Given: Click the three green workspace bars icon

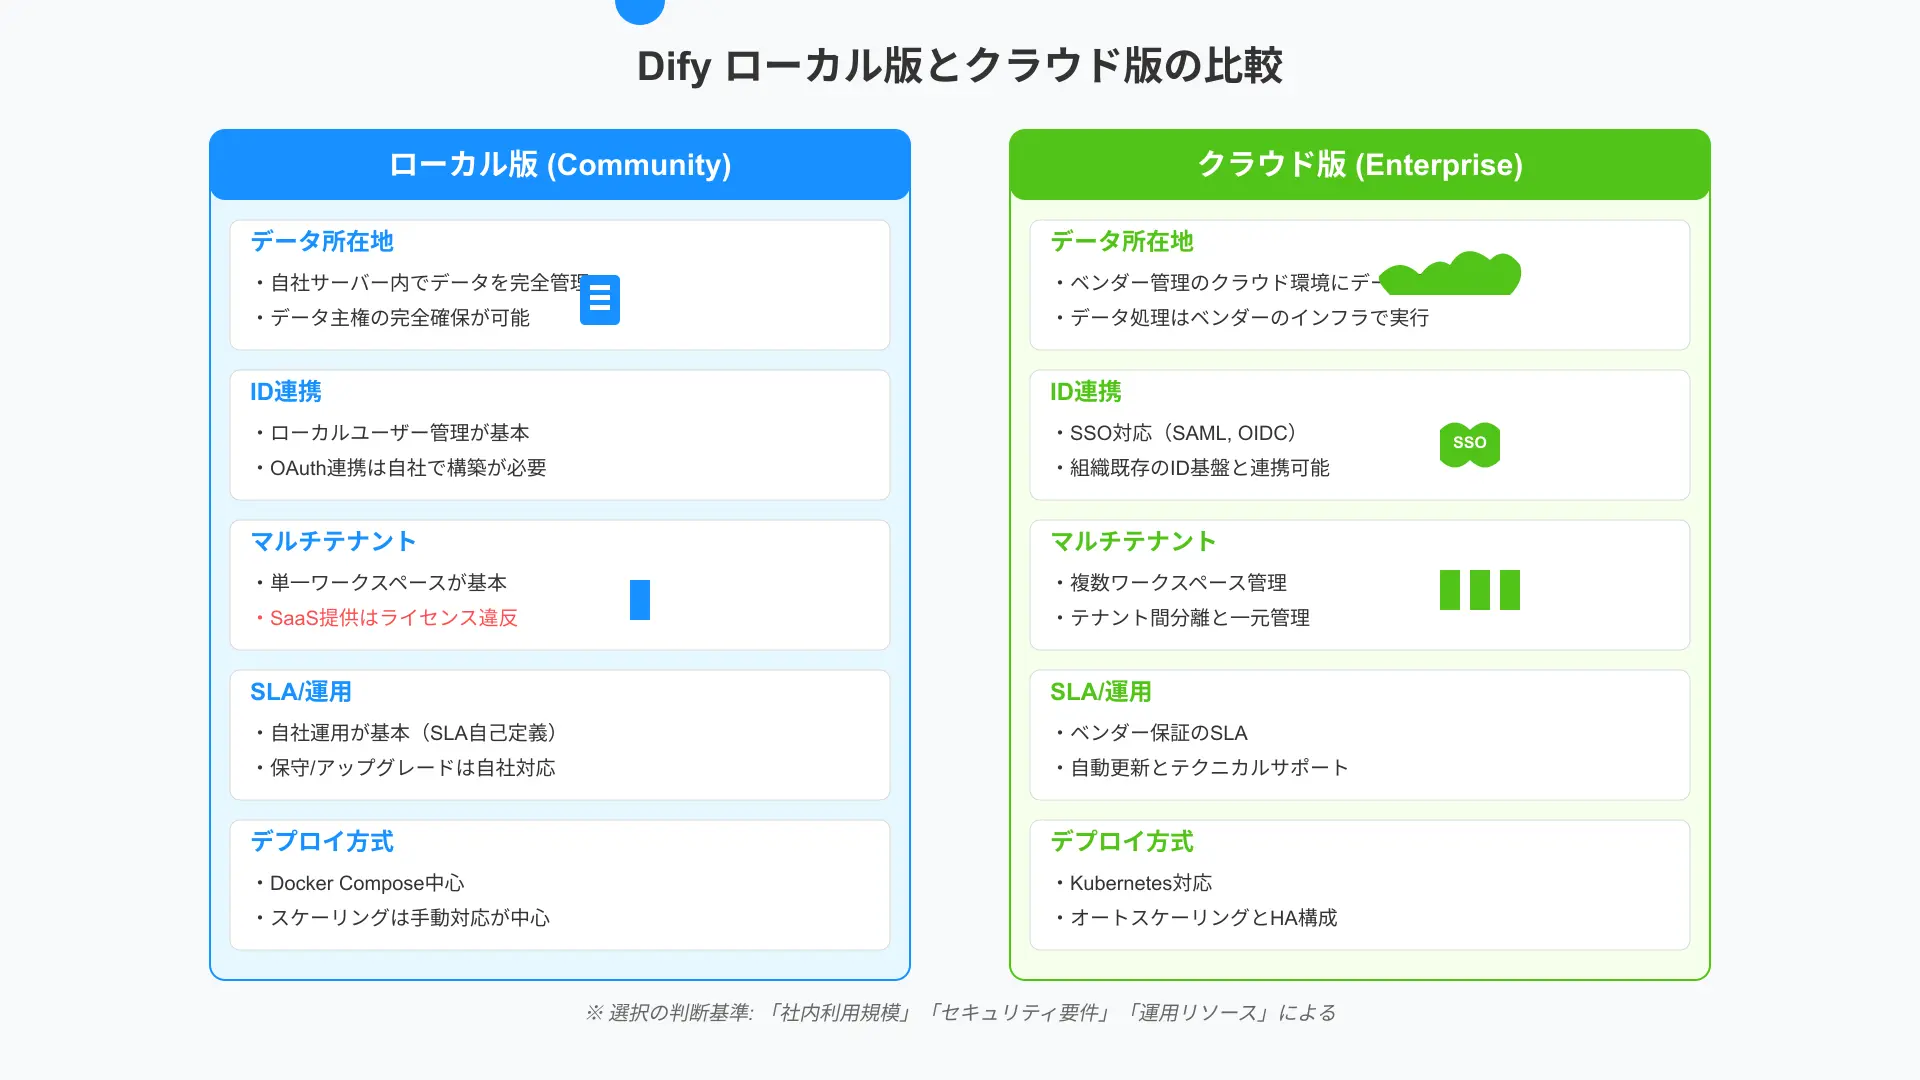Looking at the screenshot, I should [1480, 590].
